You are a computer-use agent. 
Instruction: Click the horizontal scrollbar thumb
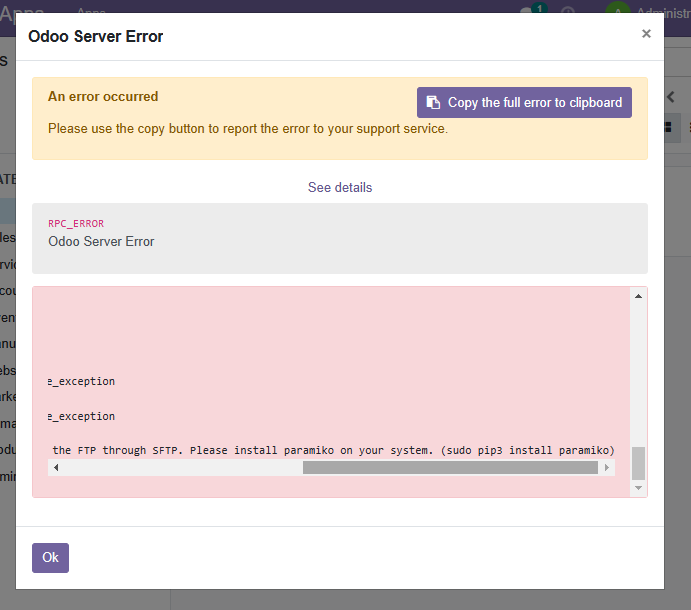pos(450,467)
